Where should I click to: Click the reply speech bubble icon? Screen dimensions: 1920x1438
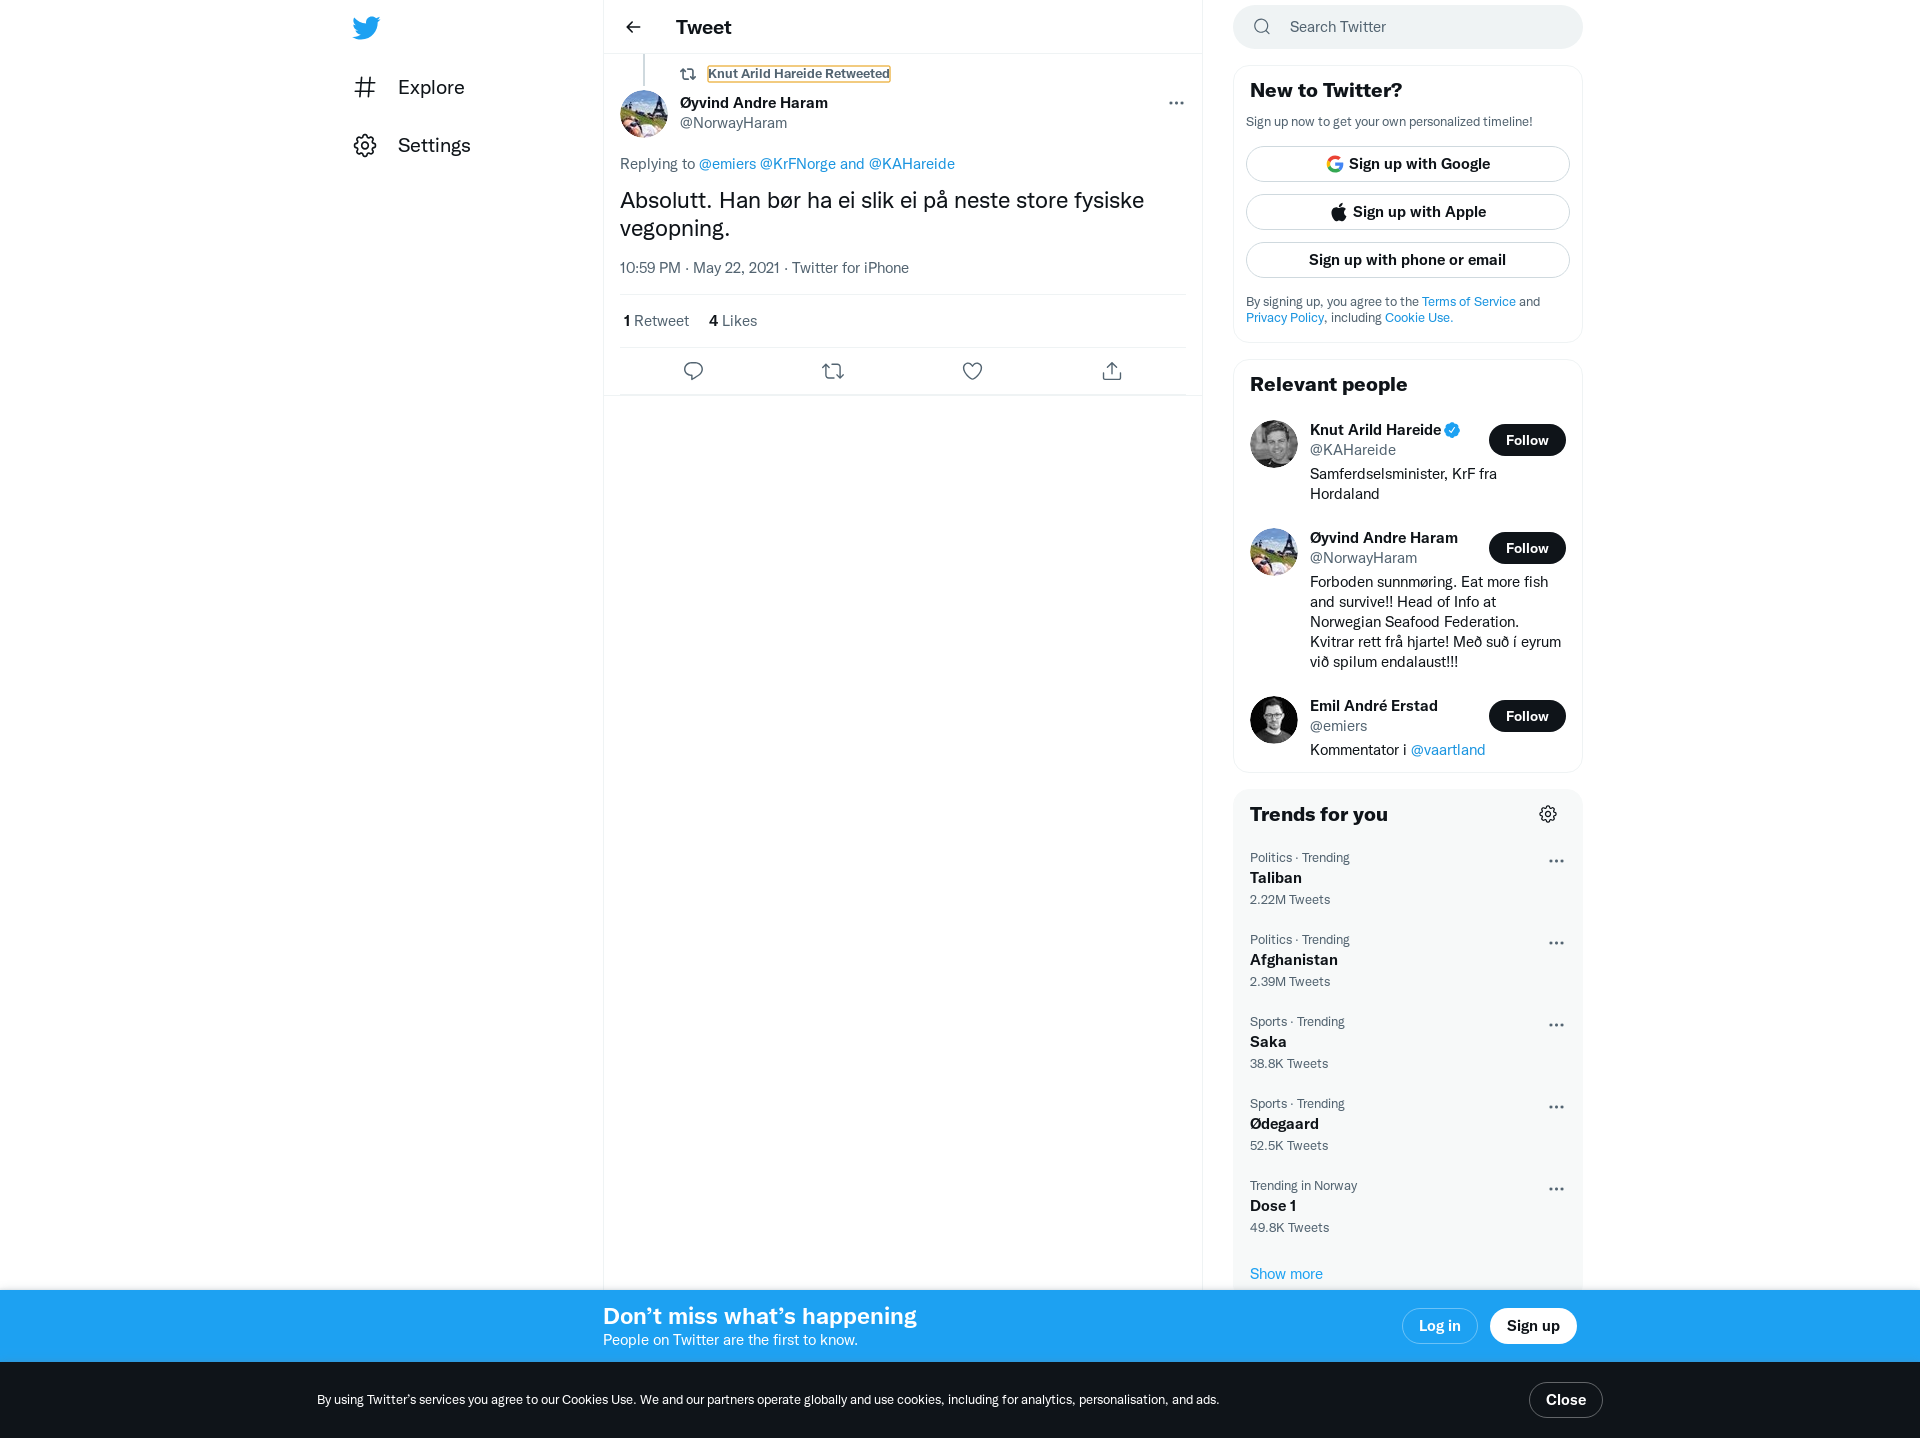click(693, 371)
